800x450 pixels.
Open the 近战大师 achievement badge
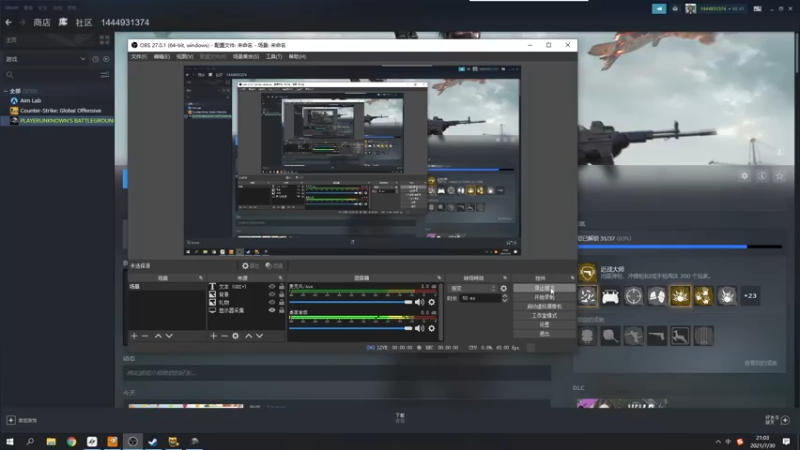[x=587, y=272]
